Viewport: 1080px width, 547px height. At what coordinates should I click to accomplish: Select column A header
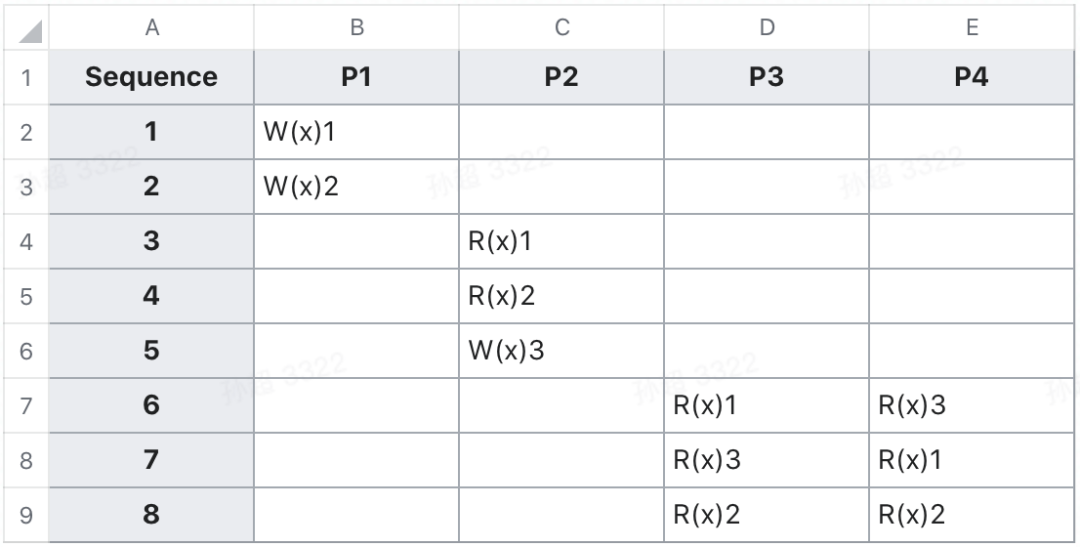pos(151,29)
